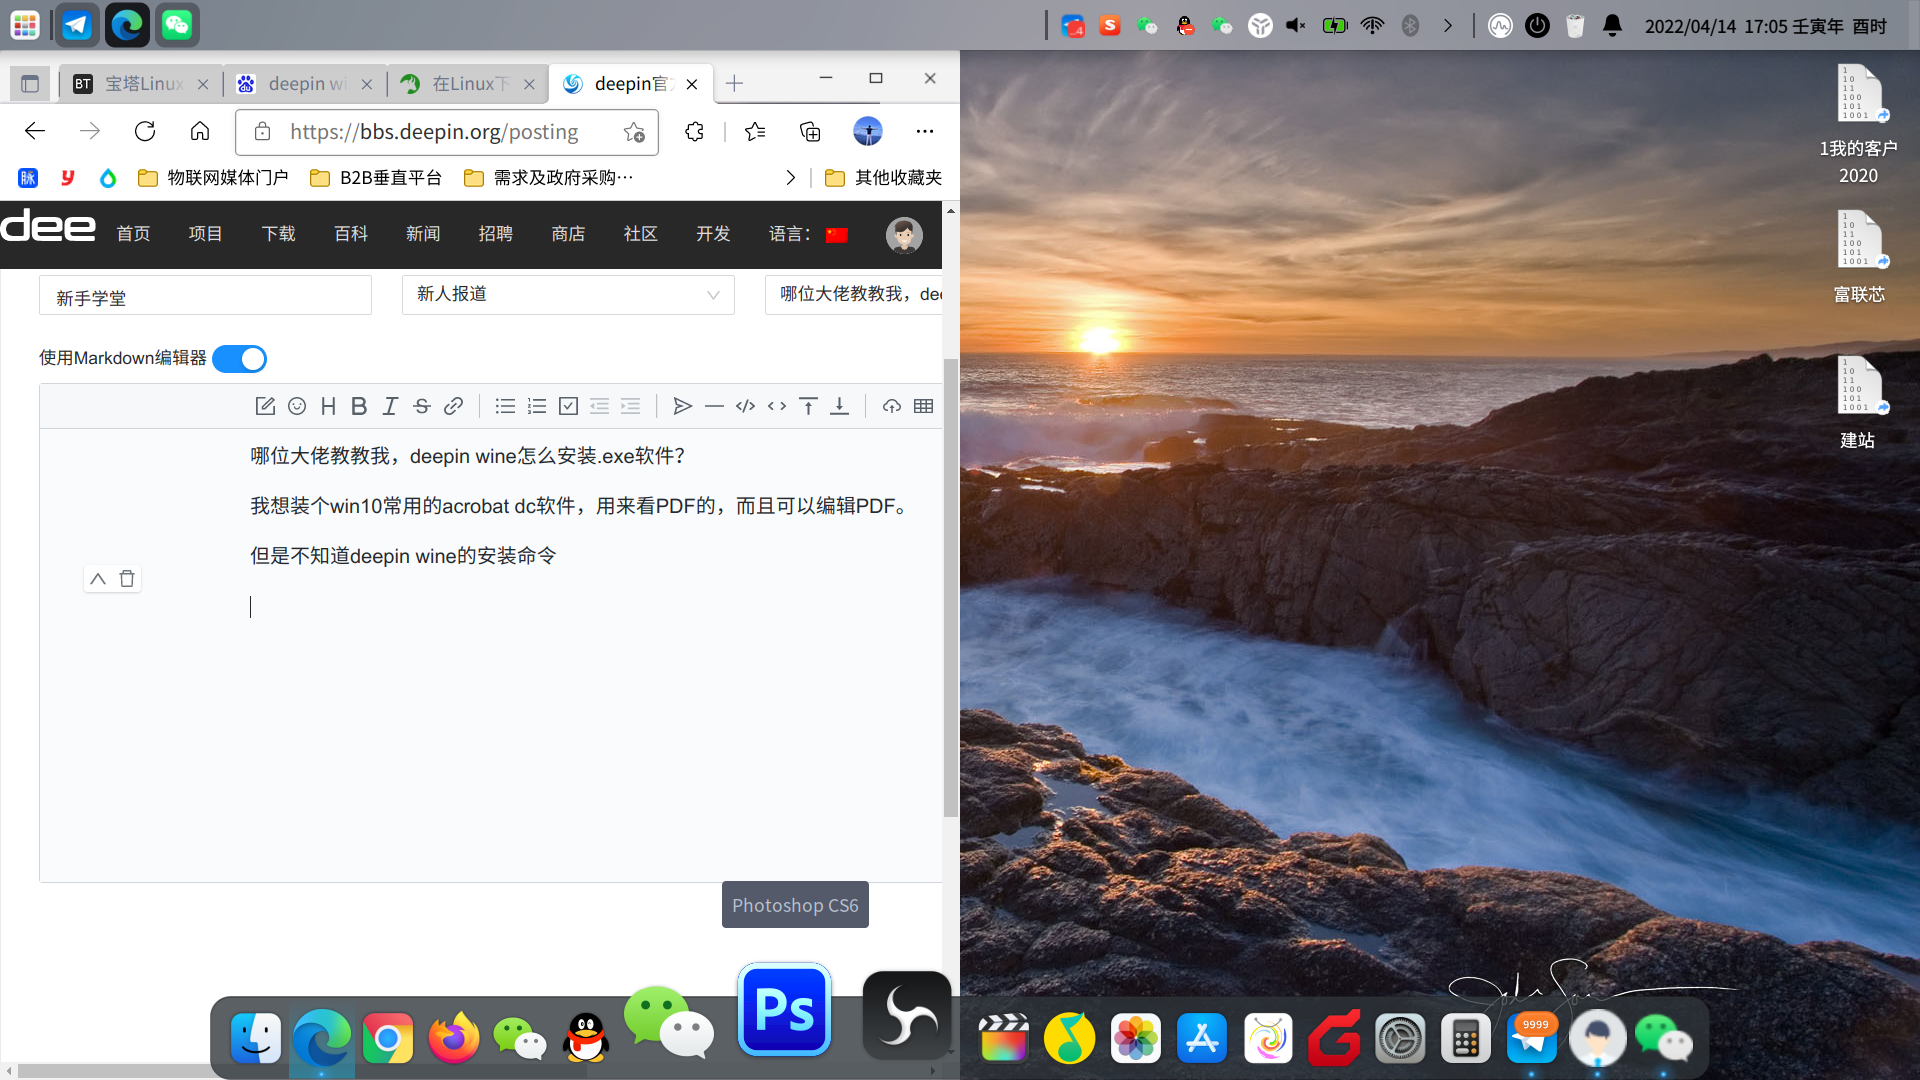Image resolution: width=1920 pixels, height=1080 pixels.
Task: Toggle bold formatting in editor toolbar
Action: (359, 406)
